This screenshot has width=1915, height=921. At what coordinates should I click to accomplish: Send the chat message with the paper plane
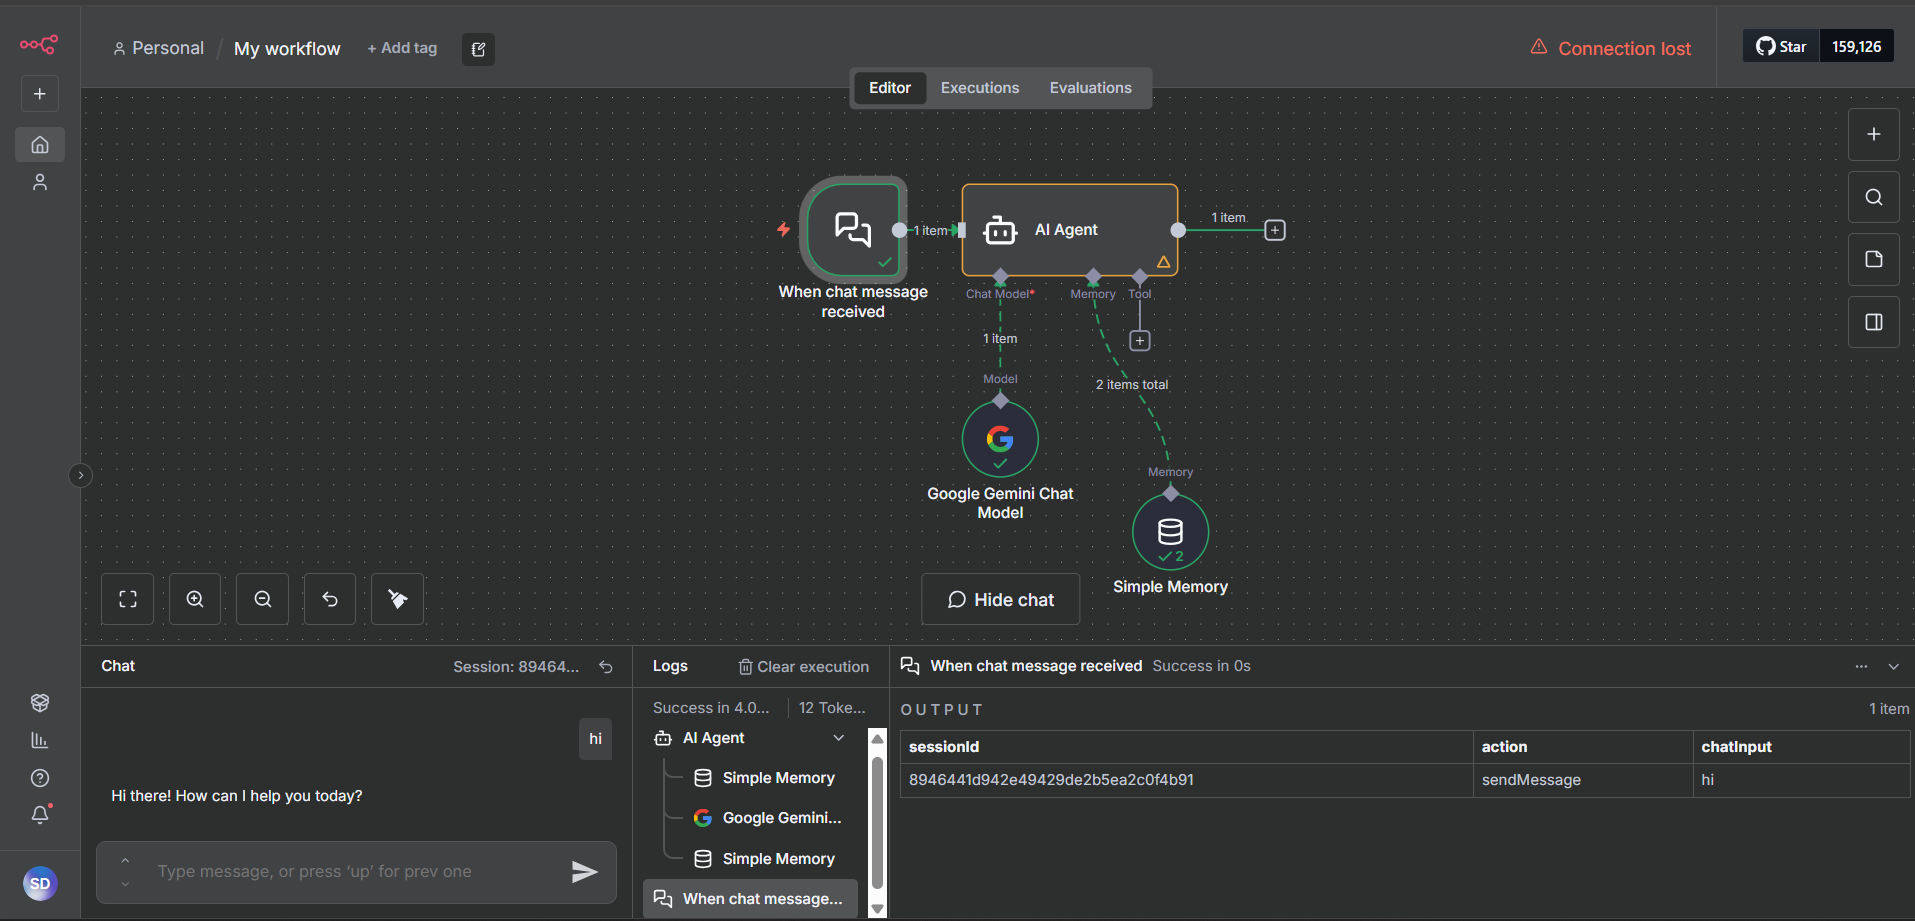tap(585, 871)
